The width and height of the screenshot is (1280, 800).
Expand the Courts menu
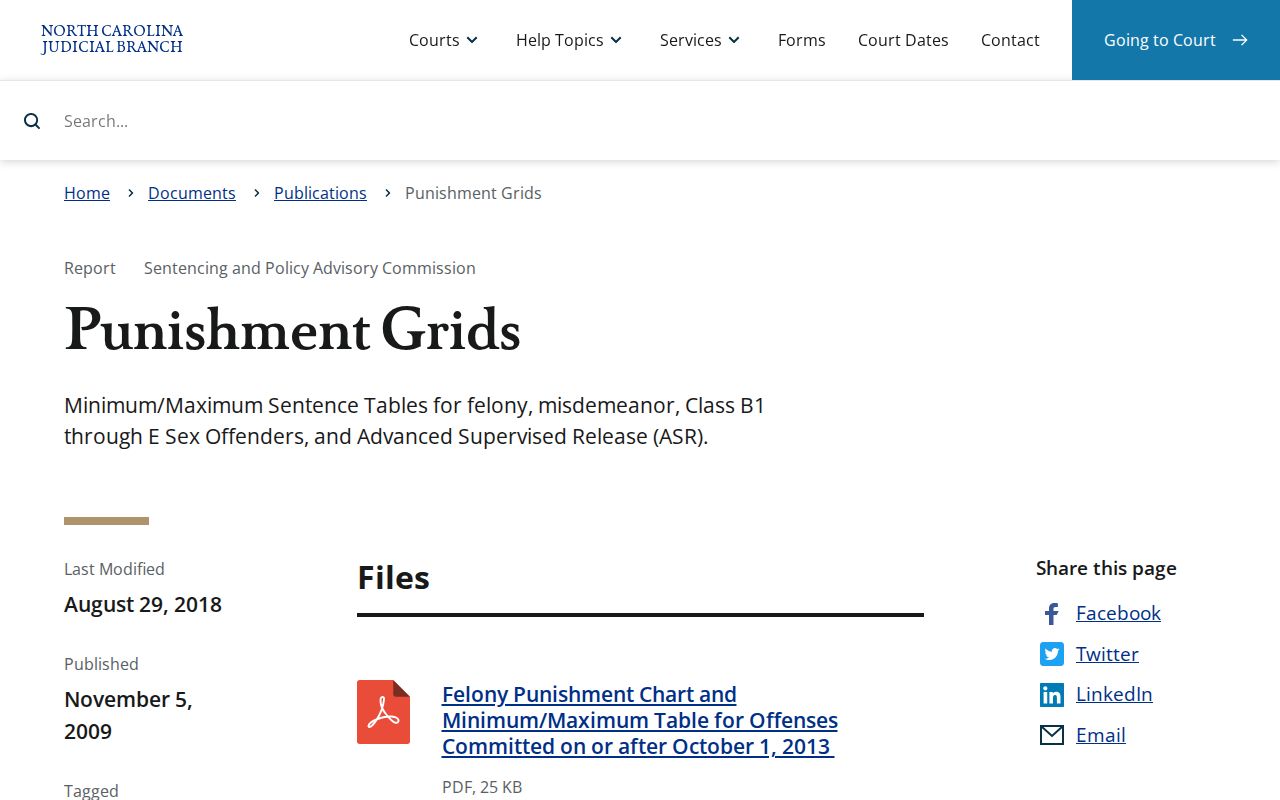444,40
